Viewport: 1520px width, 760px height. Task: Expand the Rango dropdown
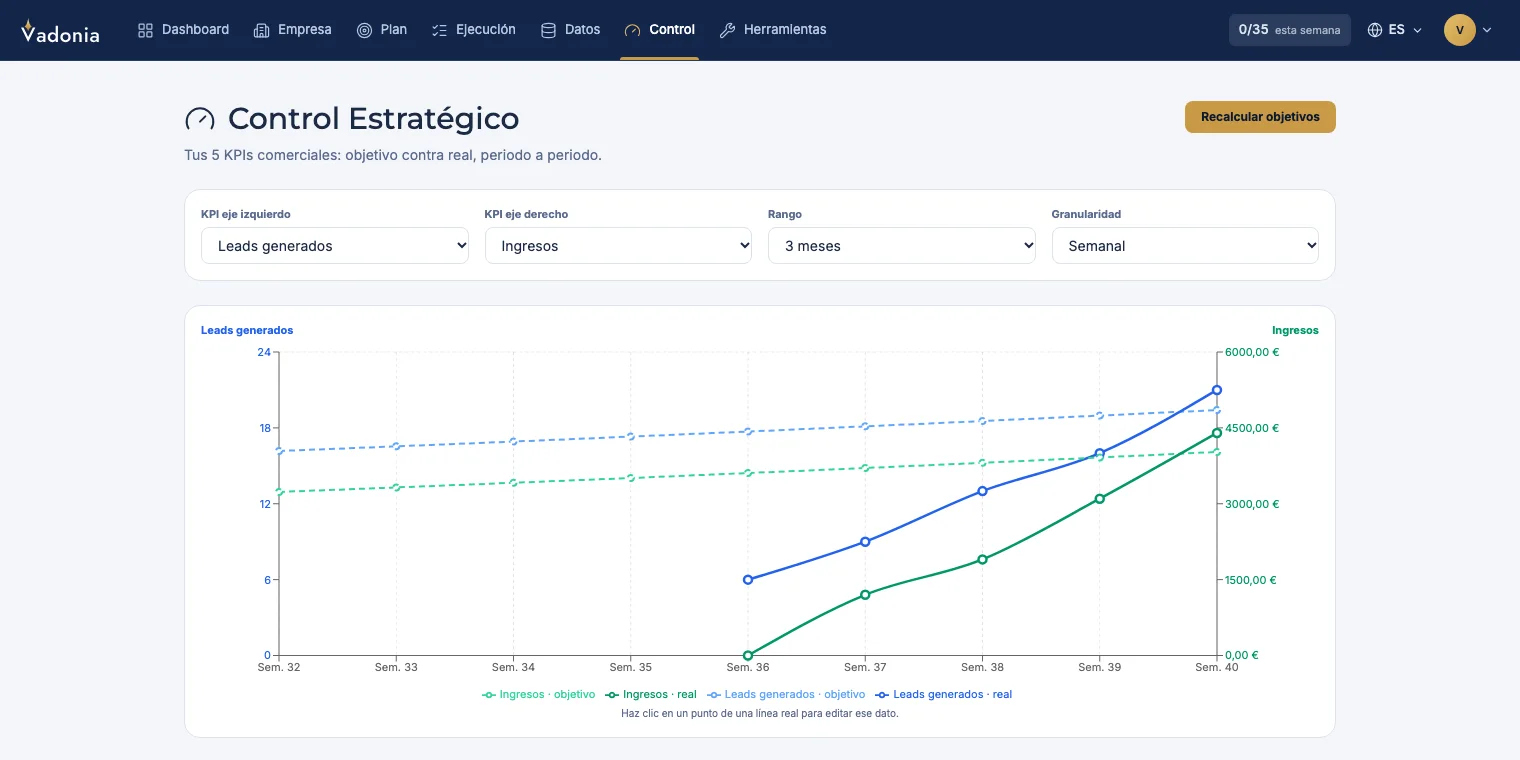[x=902, y=246]
